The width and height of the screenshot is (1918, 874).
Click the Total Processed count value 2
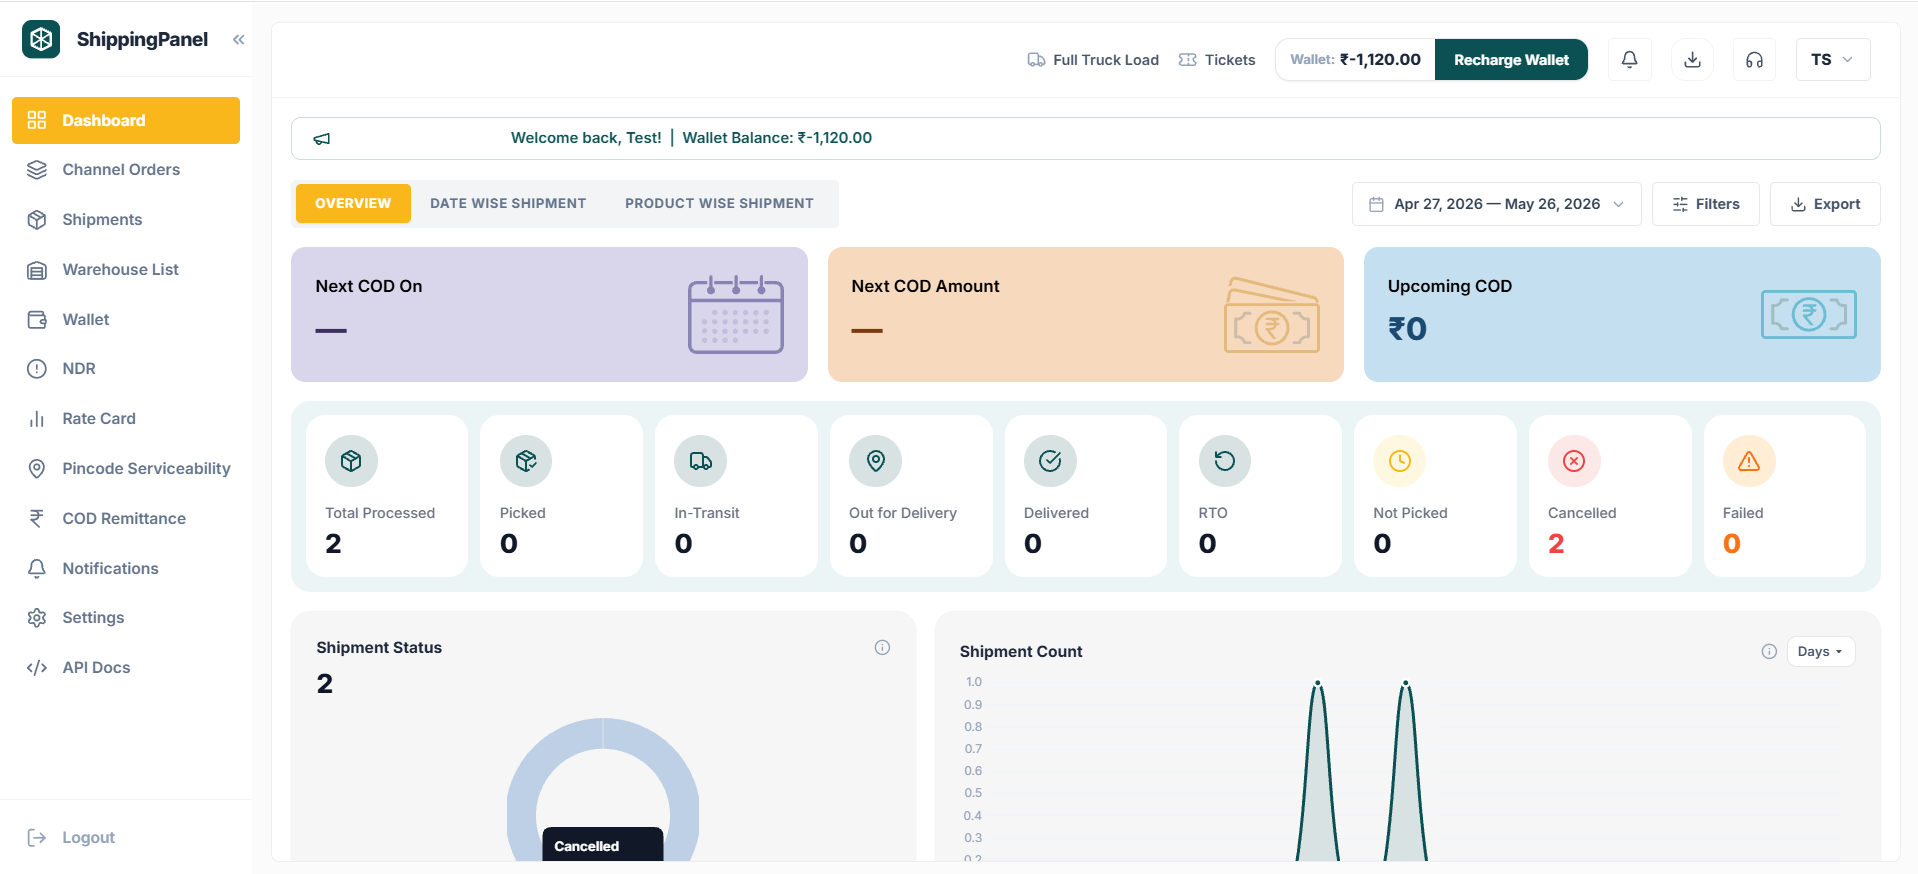point(333,544)
